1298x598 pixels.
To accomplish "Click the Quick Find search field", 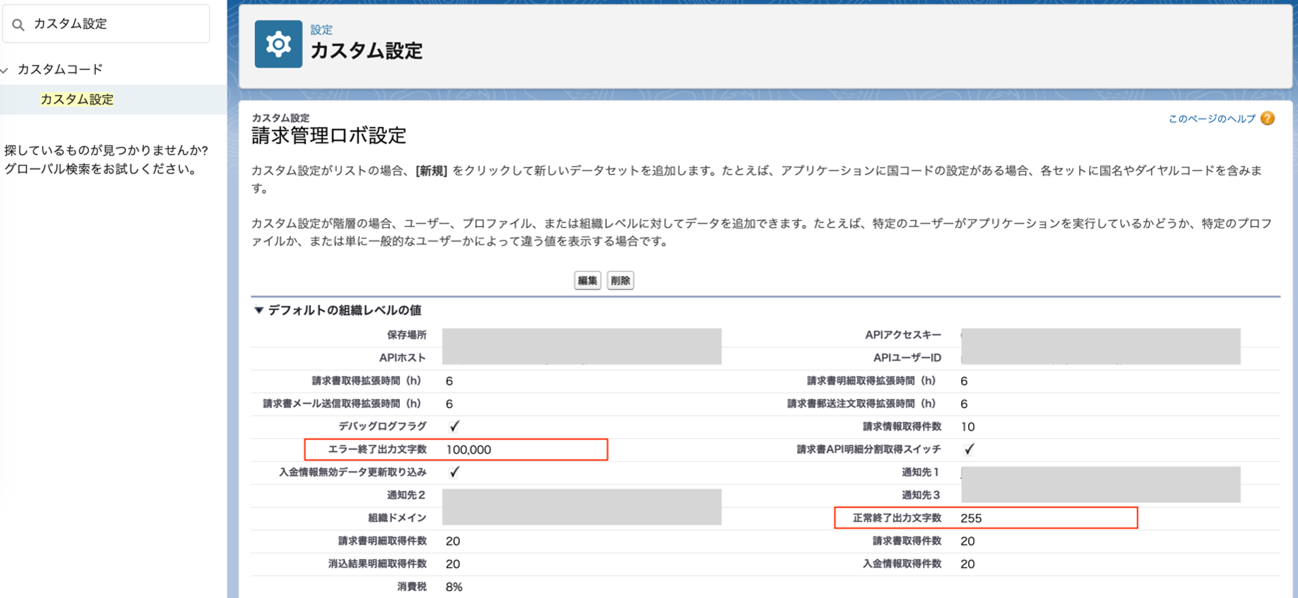I will point(115,24).
